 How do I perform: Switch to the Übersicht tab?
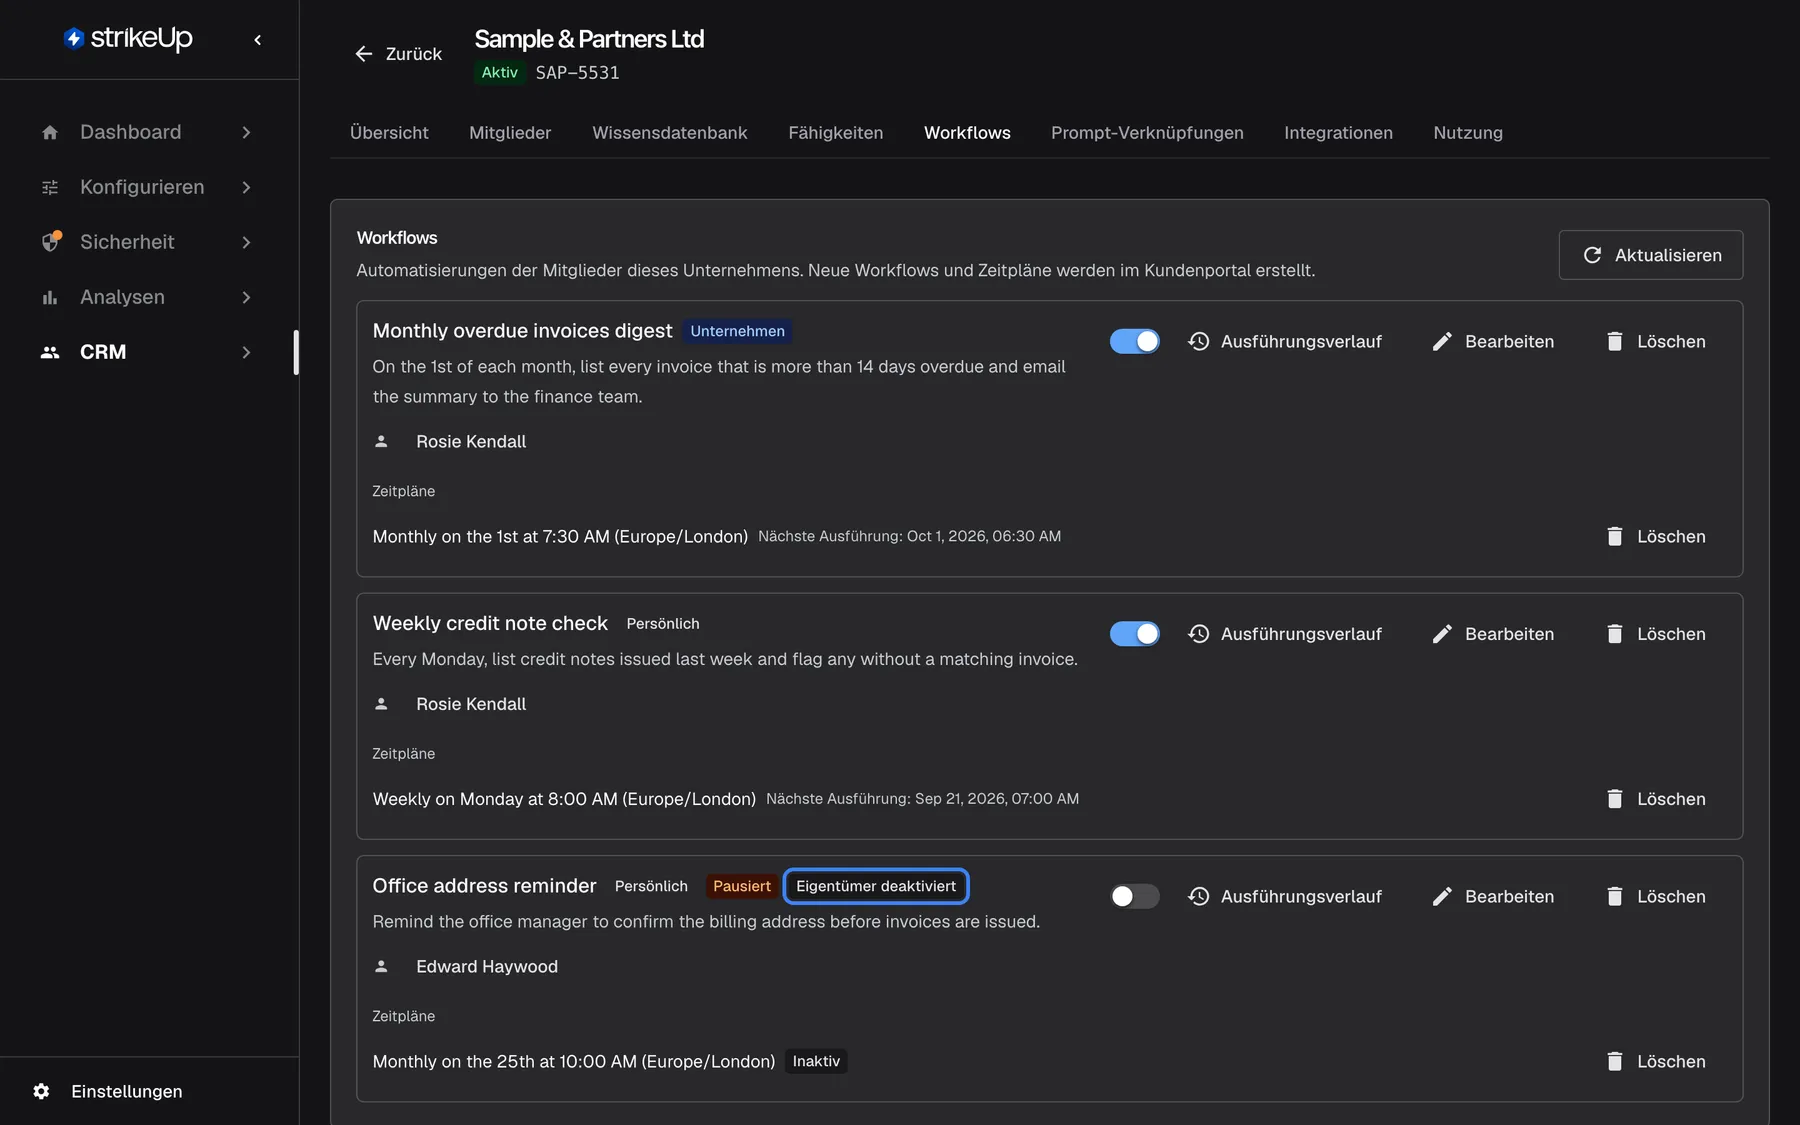point(389,133)
